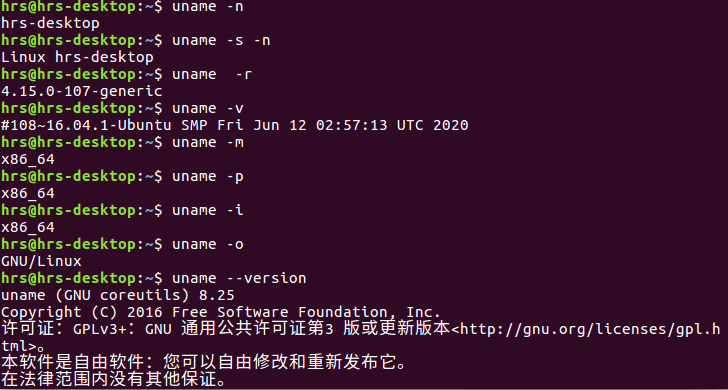The height and width of the screenshot is (390, 728).
Task: Click the first "hrs-desktop" hostname output line
Action: [50, 23]
